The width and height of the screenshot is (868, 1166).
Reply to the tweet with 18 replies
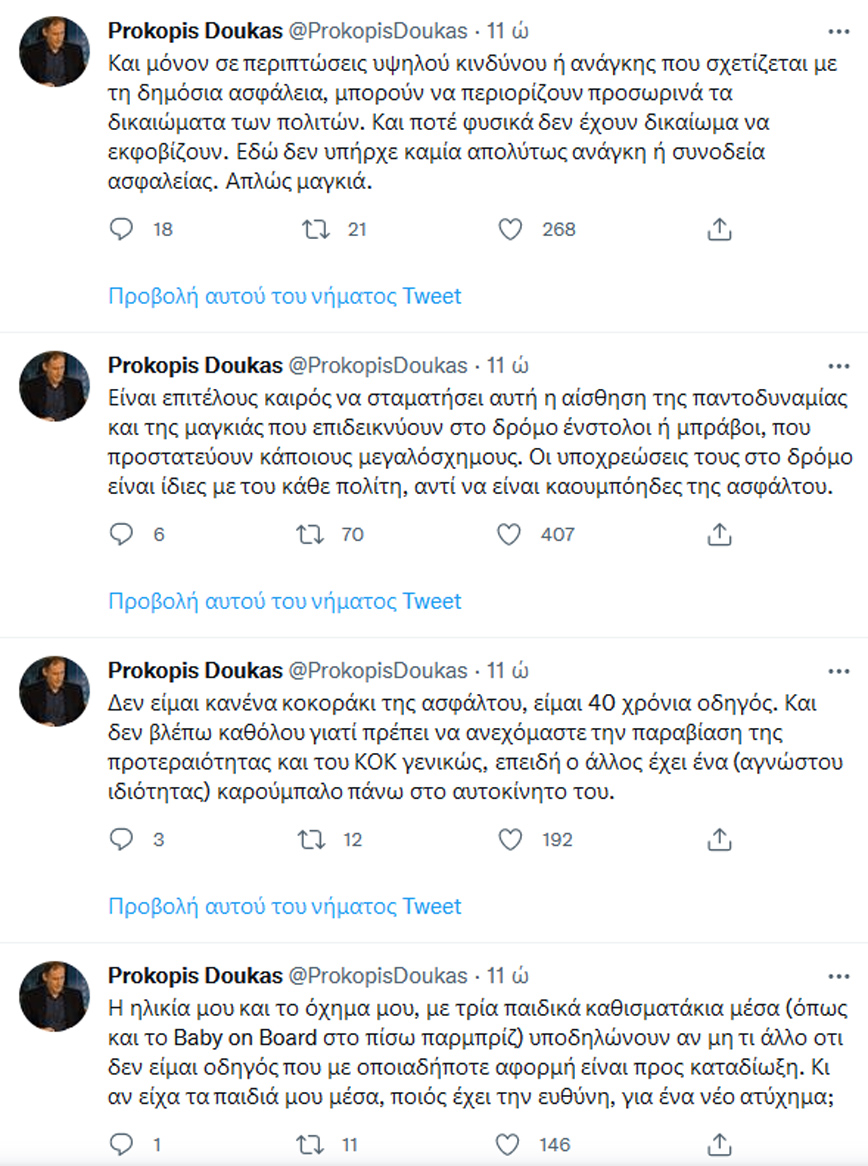[121, 229]
